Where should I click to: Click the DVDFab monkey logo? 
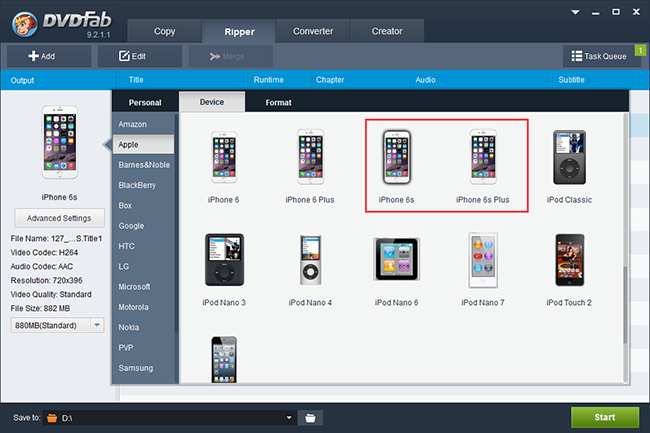(x=25, y=24)
